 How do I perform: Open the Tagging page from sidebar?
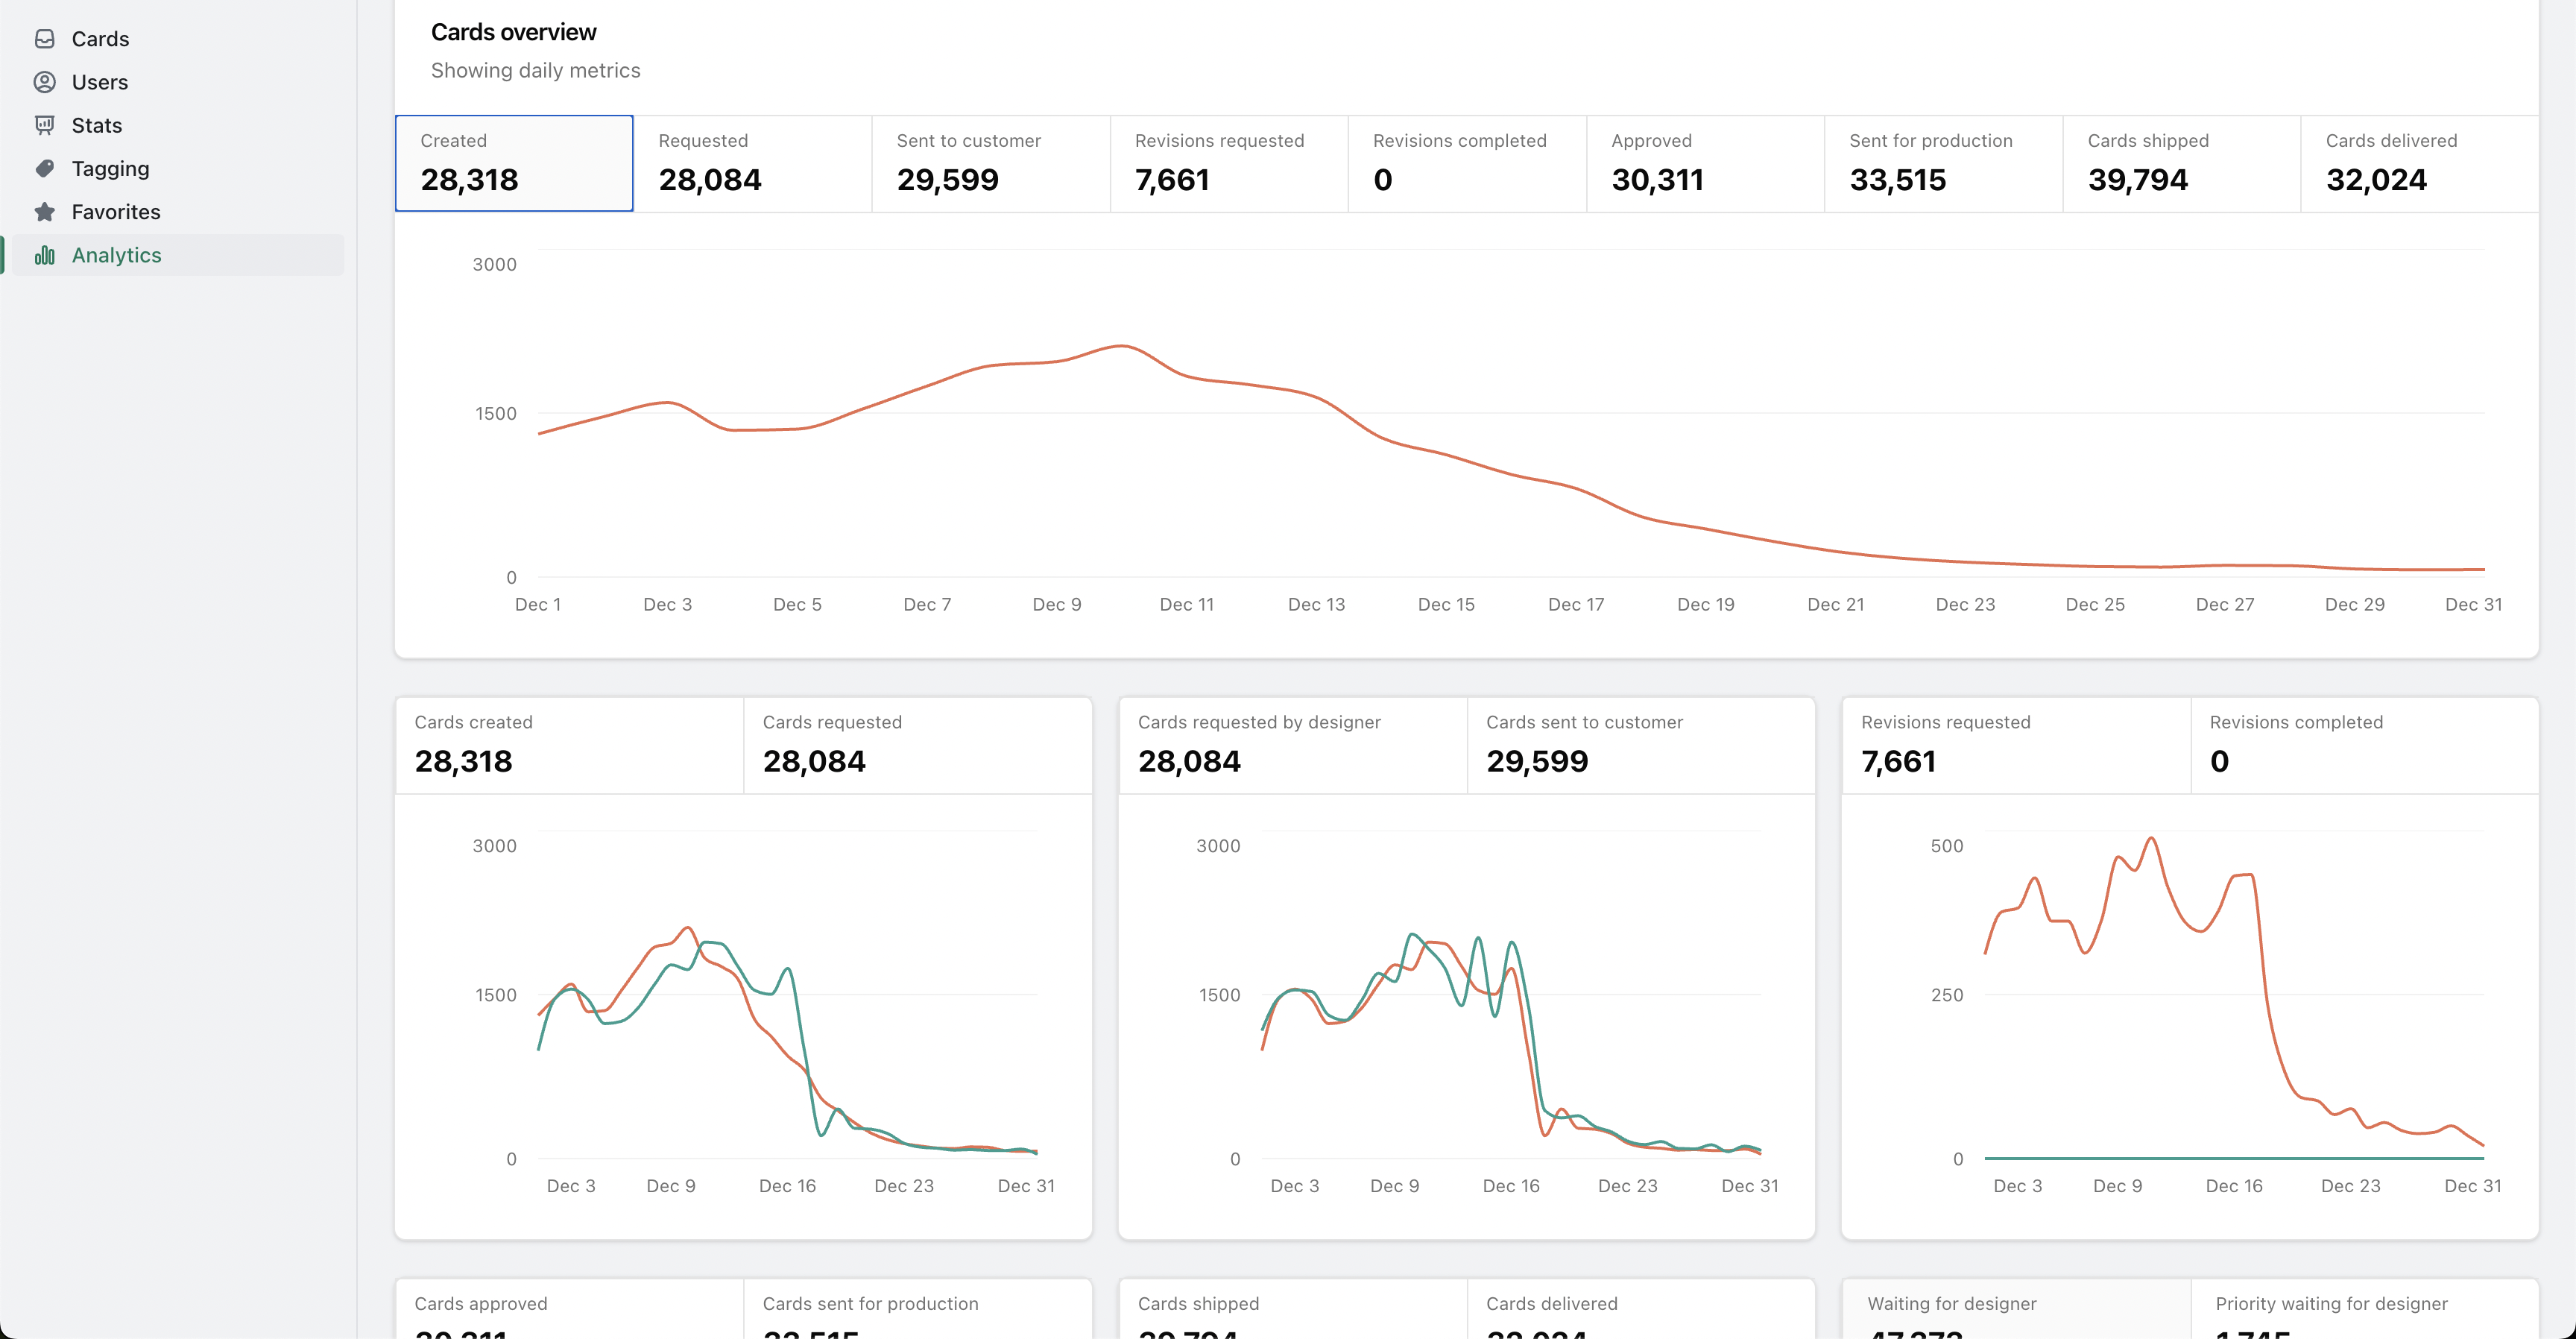(x=110, y=168)
